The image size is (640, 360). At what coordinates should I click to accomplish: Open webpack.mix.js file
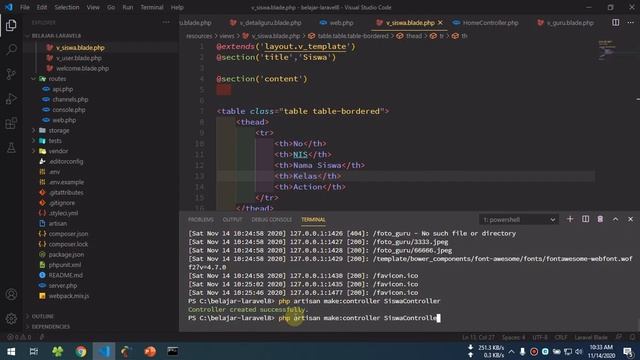tap(69, 296)
